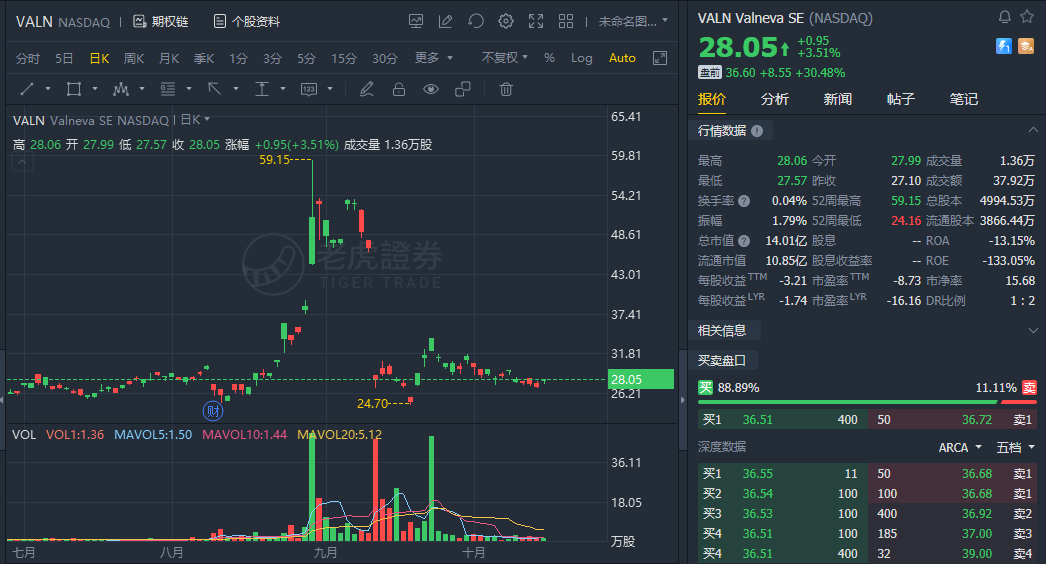Click the chart snapshot icon in top toolbar

pos(416,21)
